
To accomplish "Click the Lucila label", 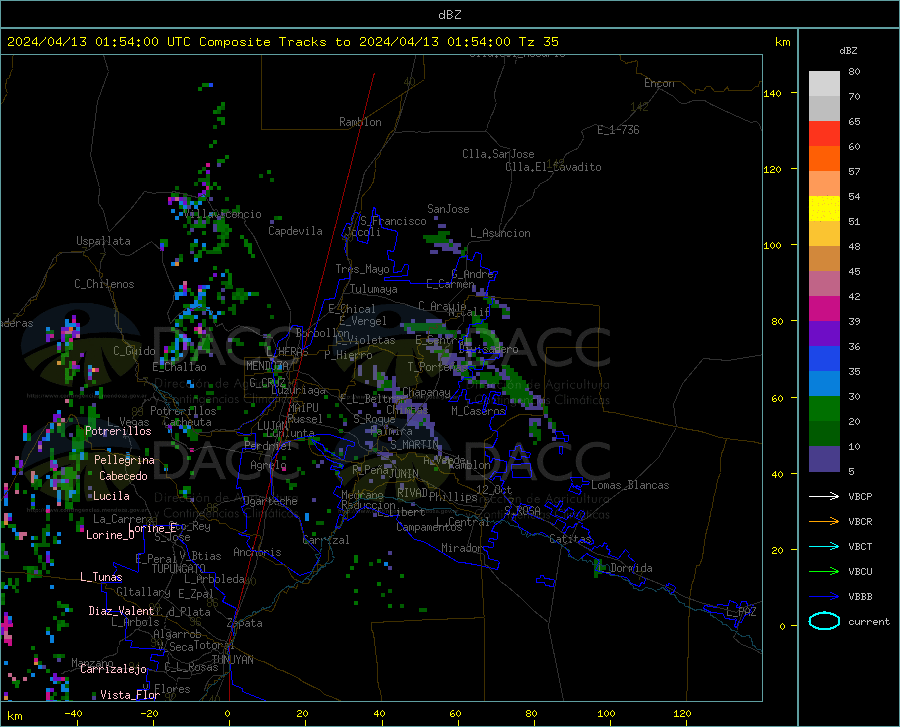I will 111,496.
